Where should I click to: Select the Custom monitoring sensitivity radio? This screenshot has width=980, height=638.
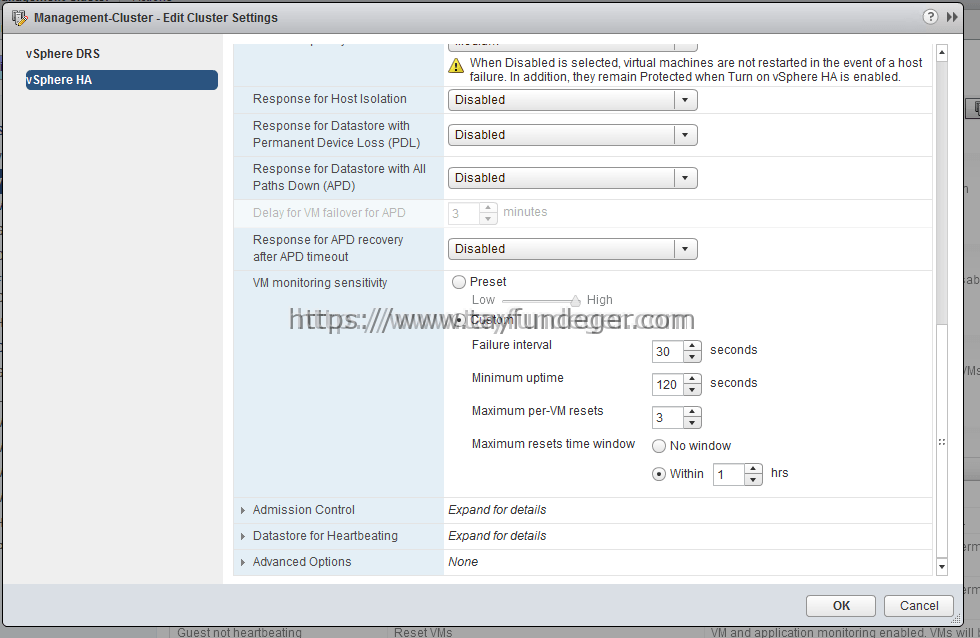tap(459, 320)
